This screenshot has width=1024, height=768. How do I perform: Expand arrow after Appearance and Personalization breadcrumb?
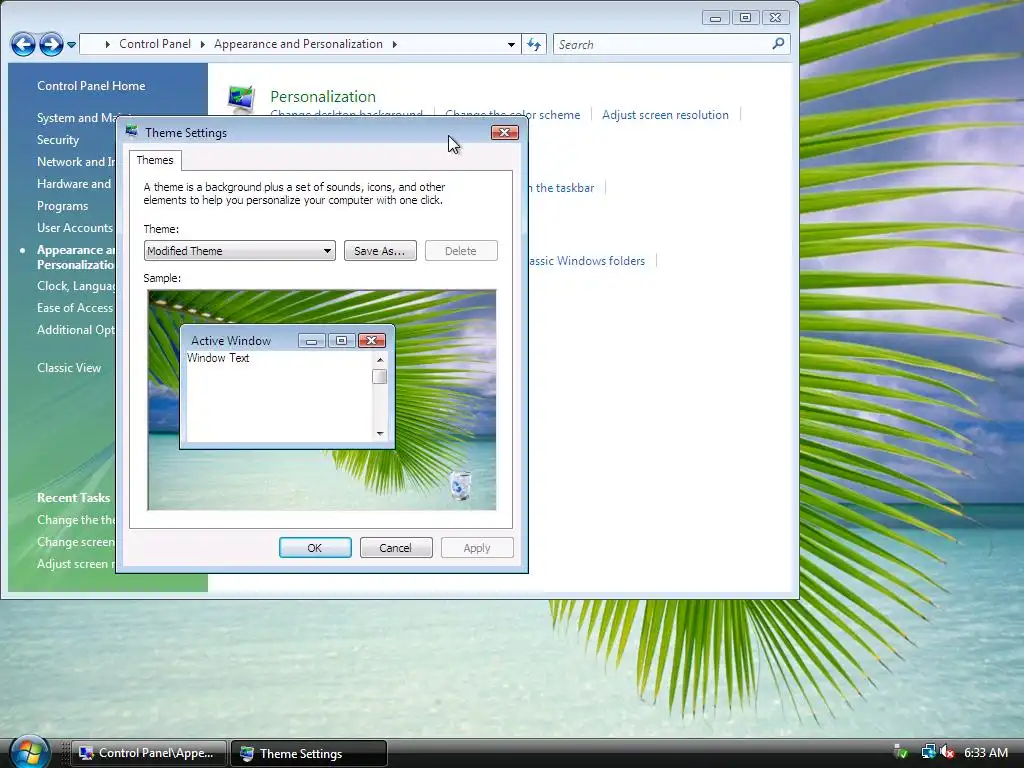coord(394,44)
